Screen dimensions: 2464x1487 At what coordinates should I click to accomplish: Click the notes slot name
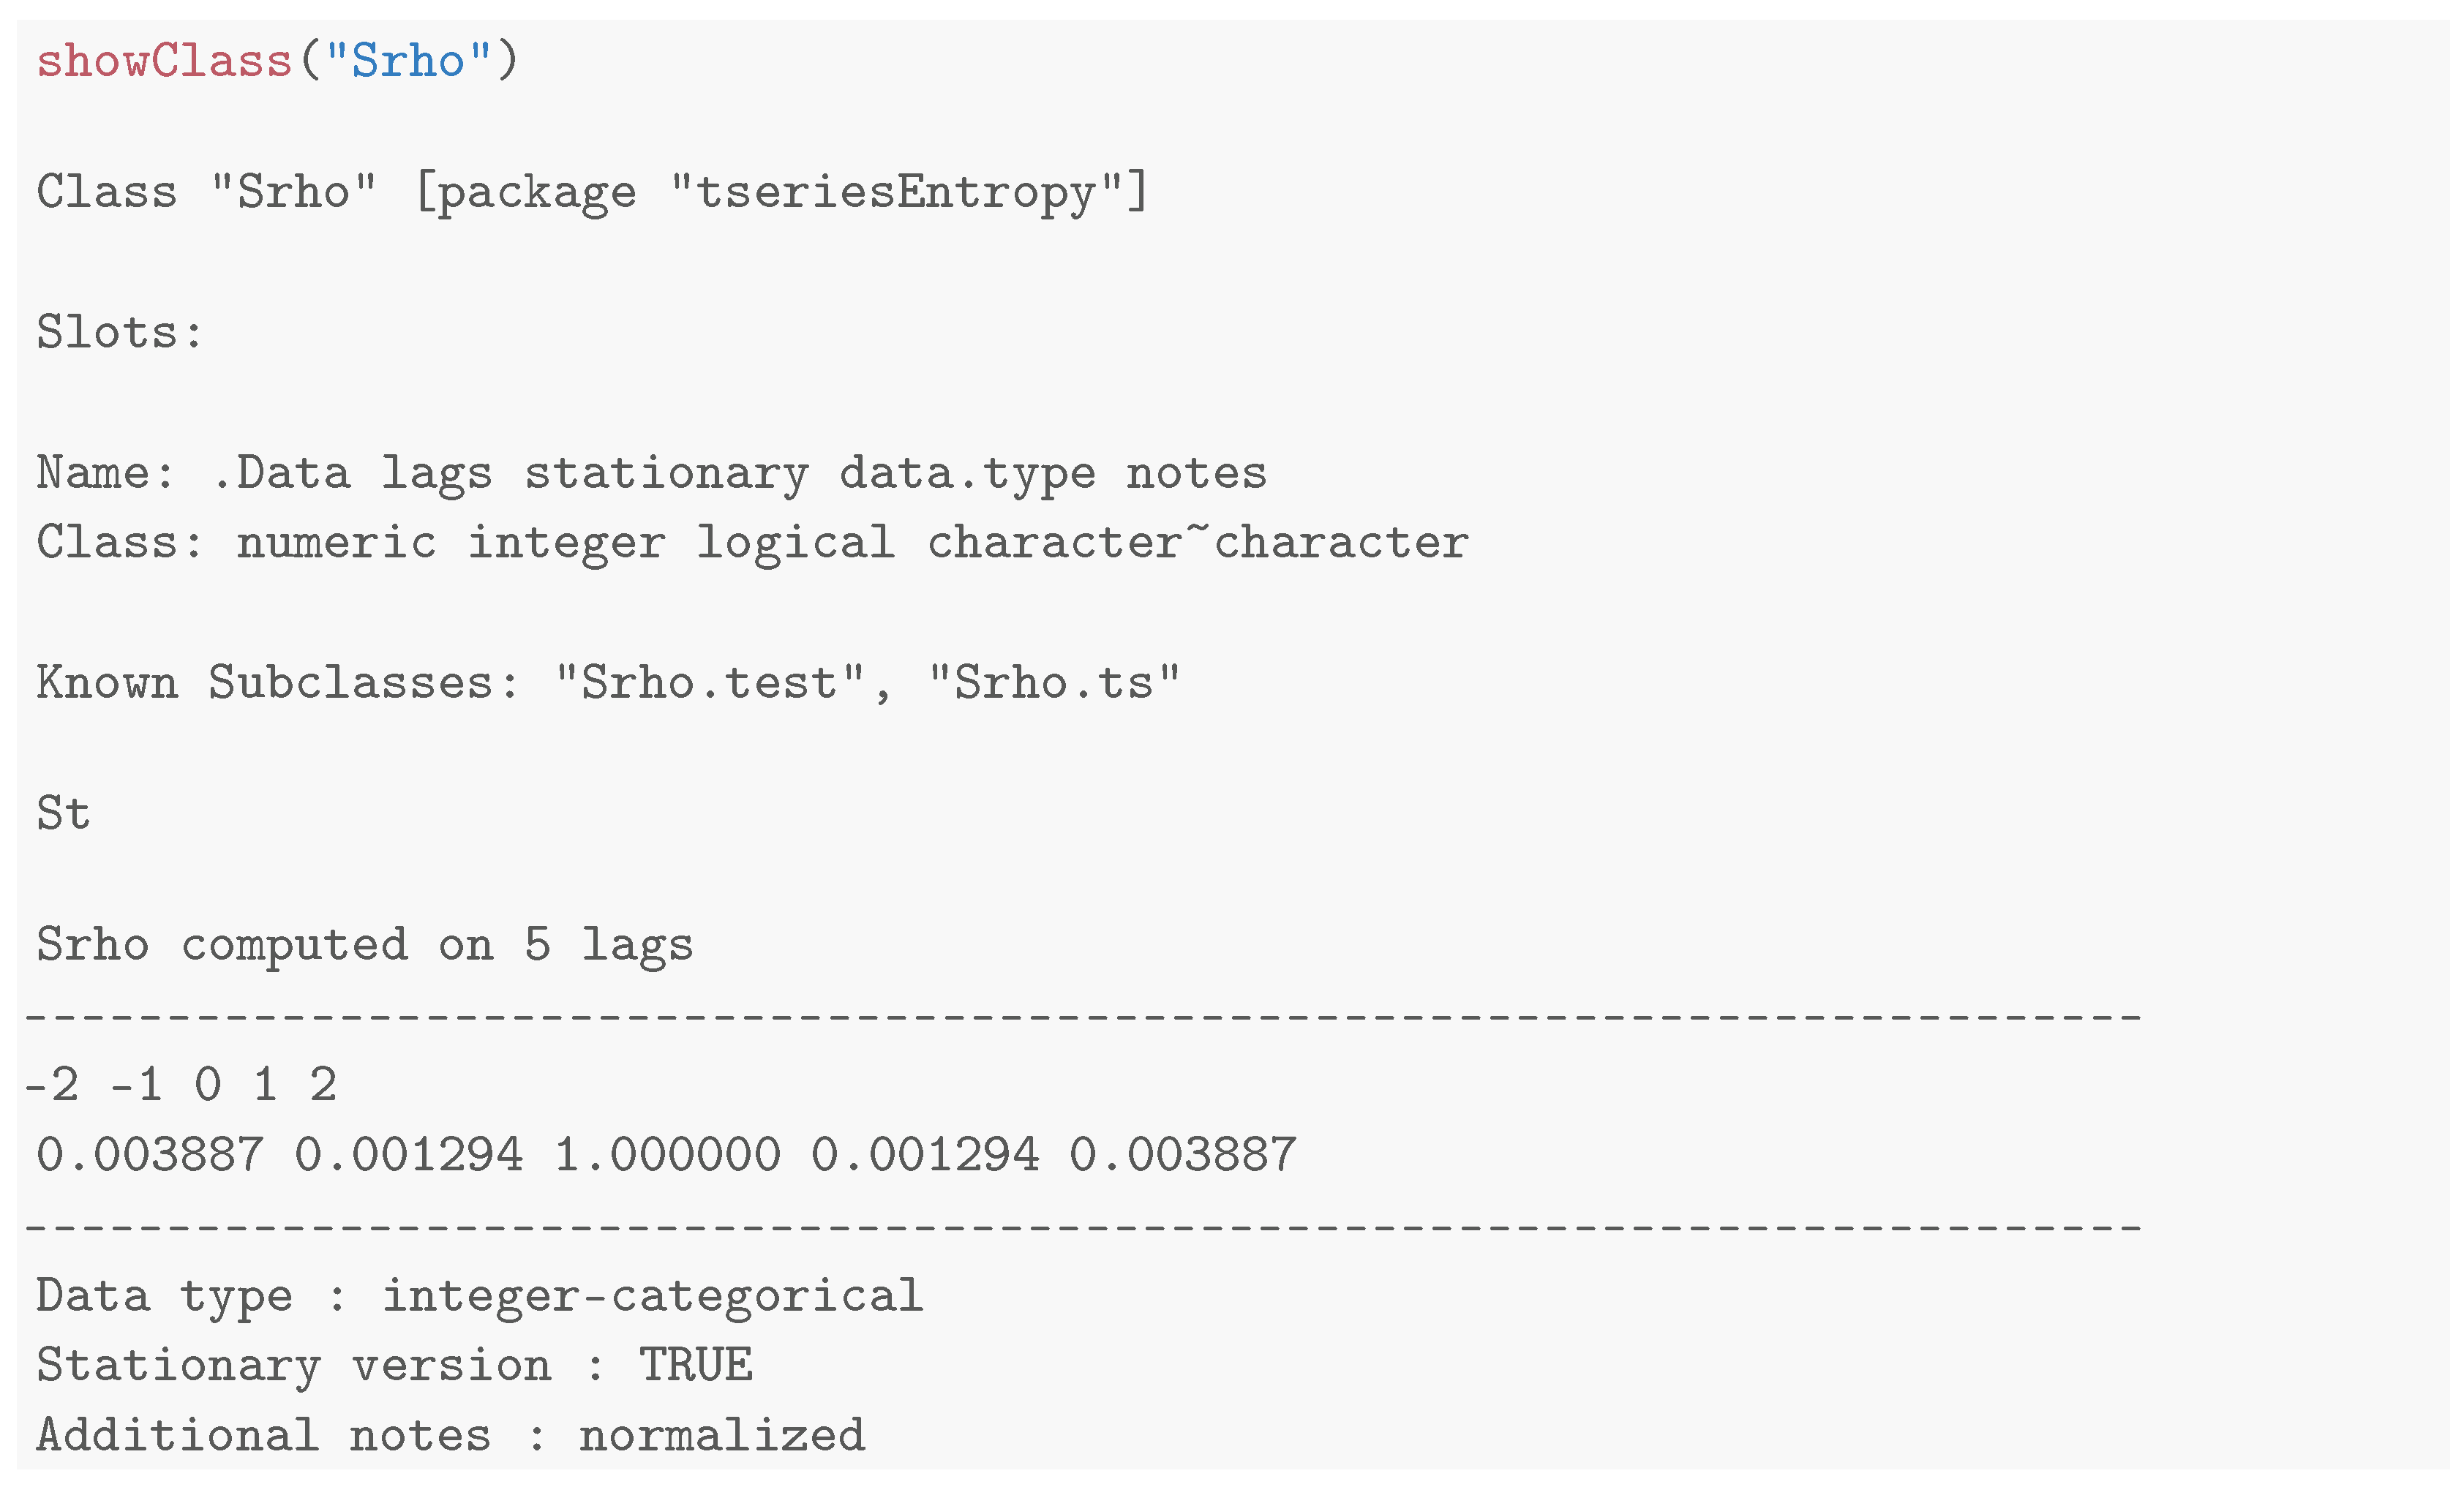(x=1196, y=473)
